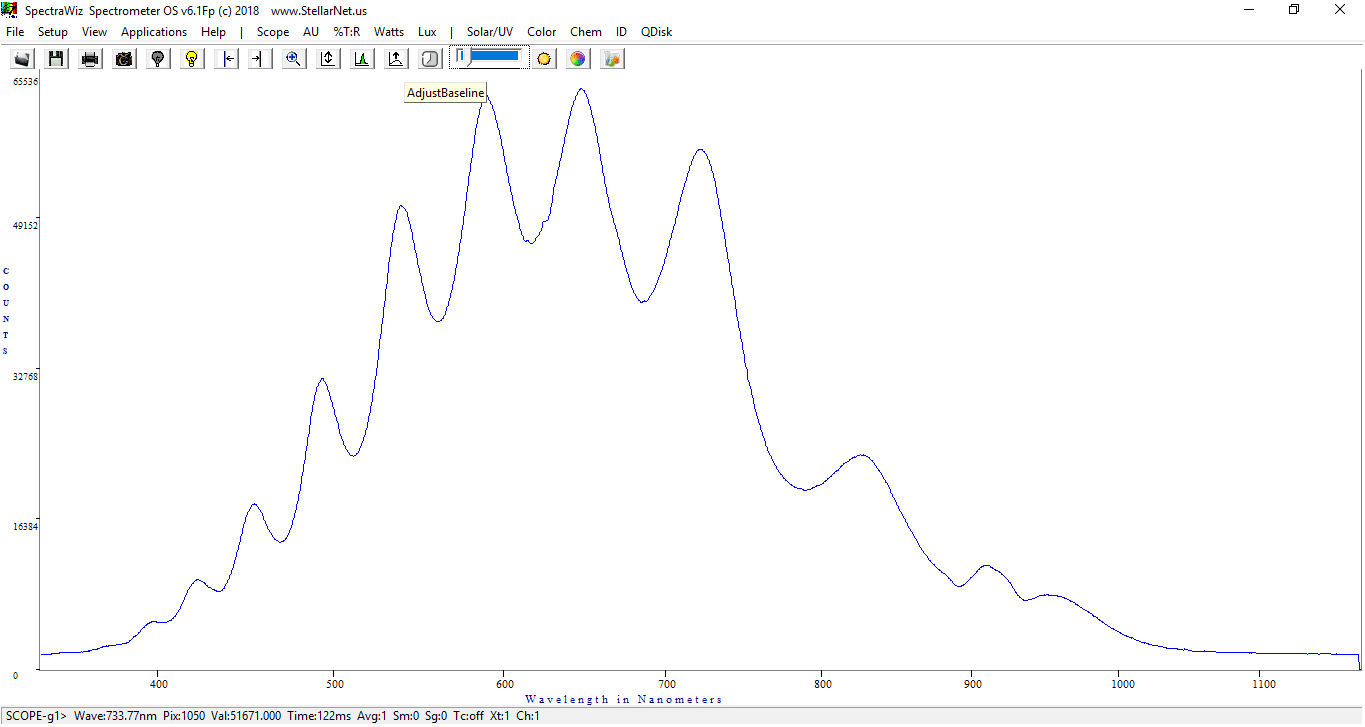
Task: Save spectrum with floppy disk icon
Action: 56,59
